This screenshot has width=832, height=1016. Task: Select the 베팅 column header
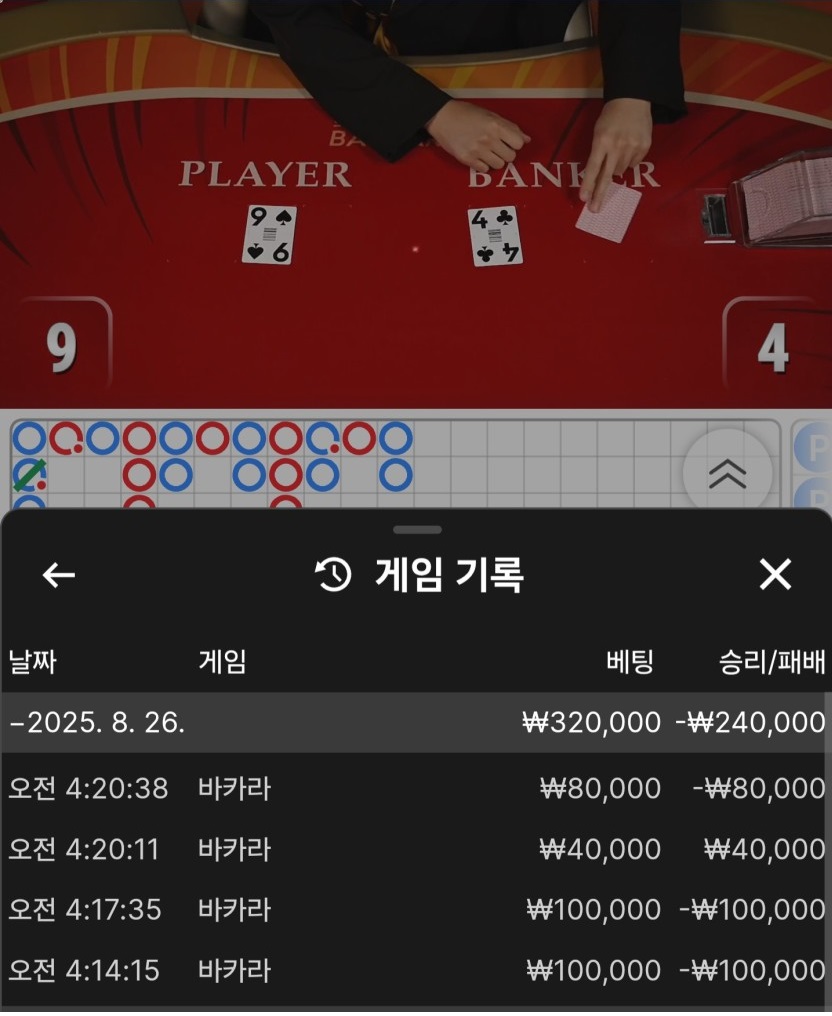[x=629, y=662]
